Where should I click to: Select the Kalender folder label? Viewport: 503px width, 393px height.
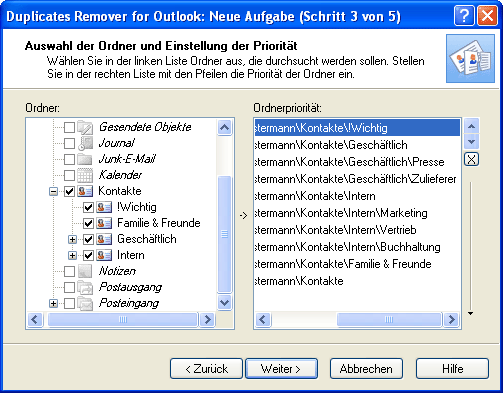[120, 175]
